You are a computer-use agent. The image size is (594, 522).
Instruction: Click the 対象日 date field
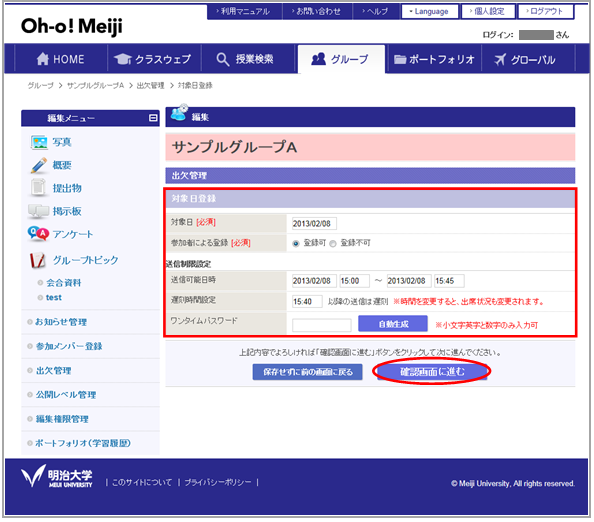pos(314,223)
